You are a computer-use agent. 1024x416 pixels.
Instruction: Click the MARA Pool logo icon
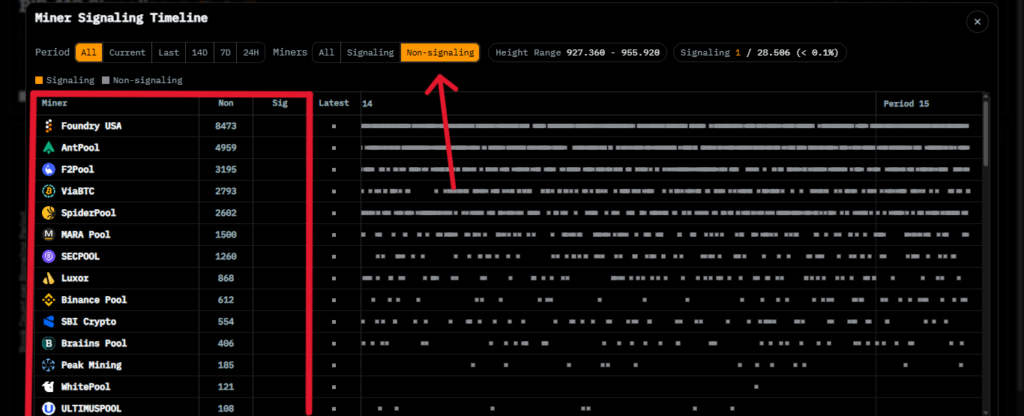[x=48, y=234]
